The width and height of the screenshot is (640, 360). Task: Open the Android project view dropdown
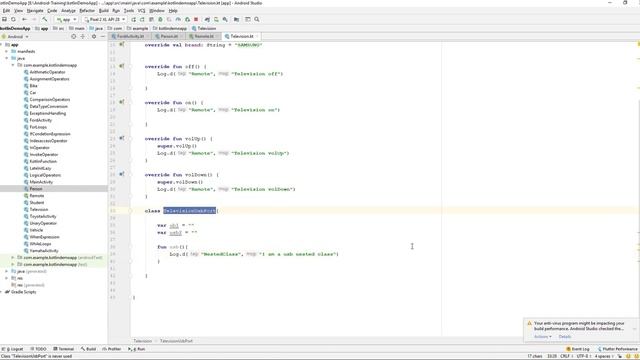click(x=16, y=36)
